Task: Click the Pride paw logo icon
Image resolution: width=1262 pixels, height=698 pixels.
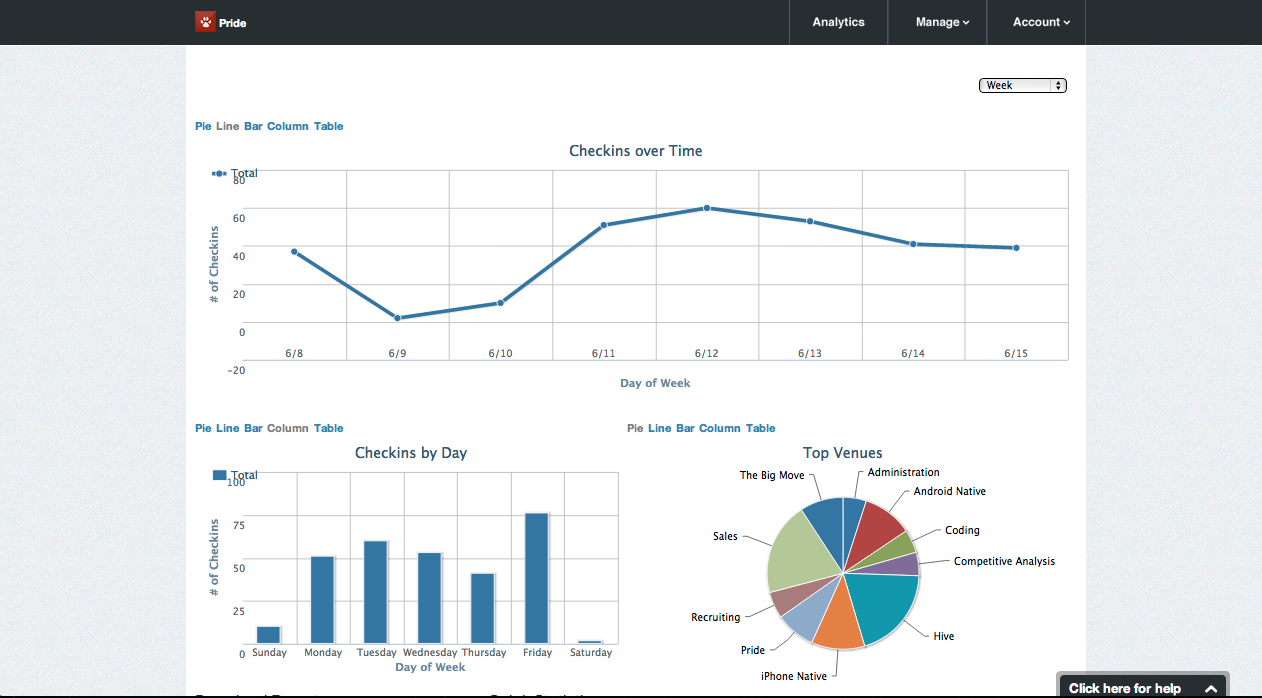Action: (205, 21)
